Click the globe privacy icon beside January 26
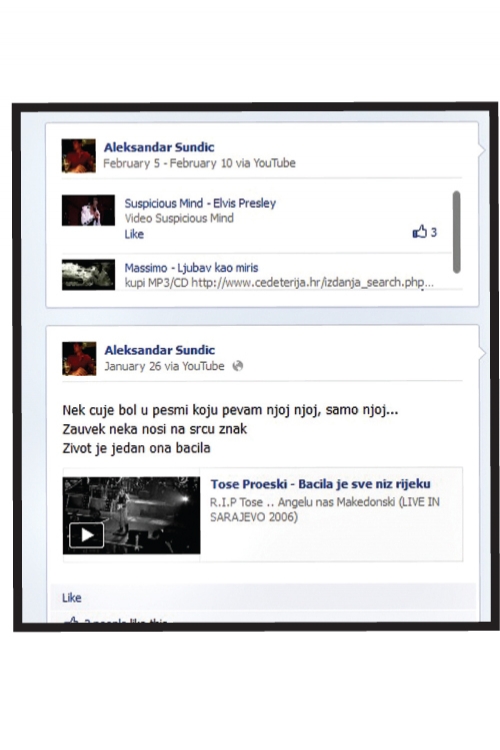Screen dimensions: 500x750 tap(237, 366)
